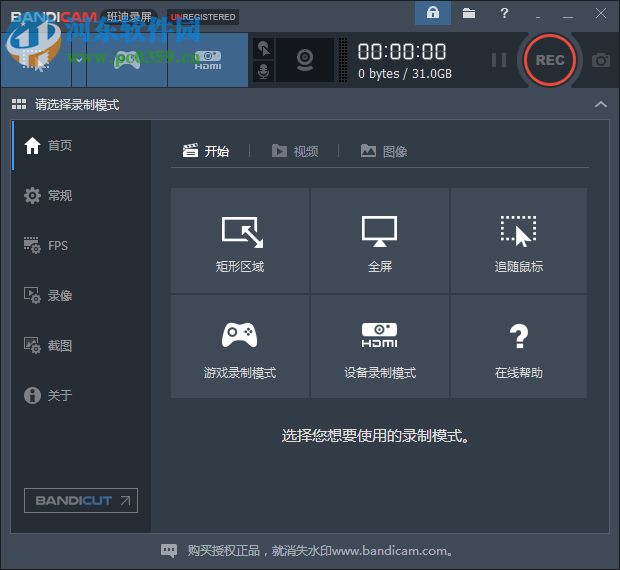Switch to the 开始 tab
Screen dimensions: 620x570
pos(206,151)
